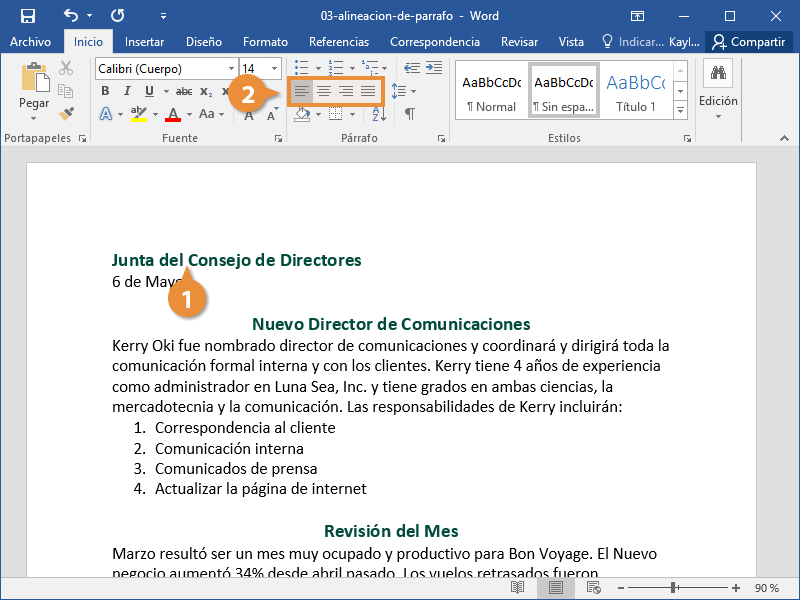This screenshot has height=600, width=800.
Task: Click the Compartir share button
Action: (748, 42)
